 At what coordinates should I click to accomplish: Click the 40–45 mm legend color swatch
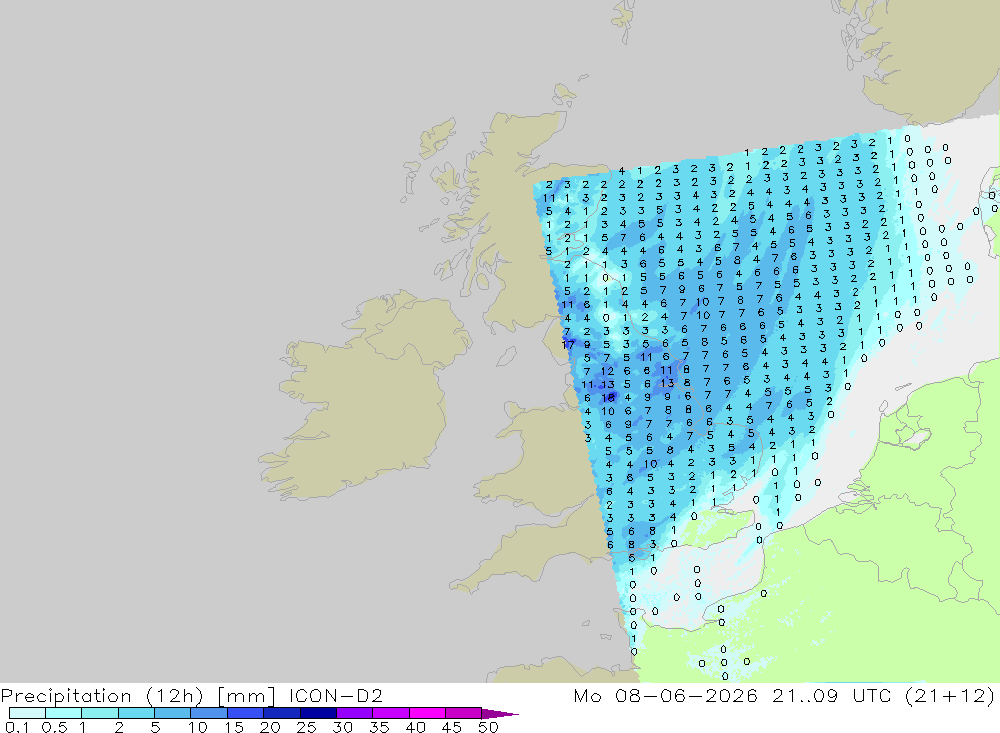click(427, 713)
